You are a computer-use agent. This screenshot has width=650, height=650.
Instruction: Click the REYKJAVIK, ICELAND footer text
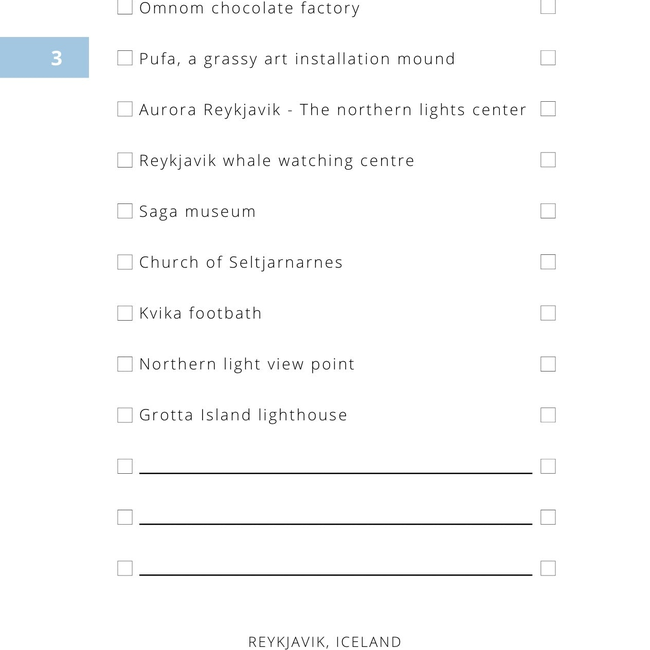tap(325, 642)
